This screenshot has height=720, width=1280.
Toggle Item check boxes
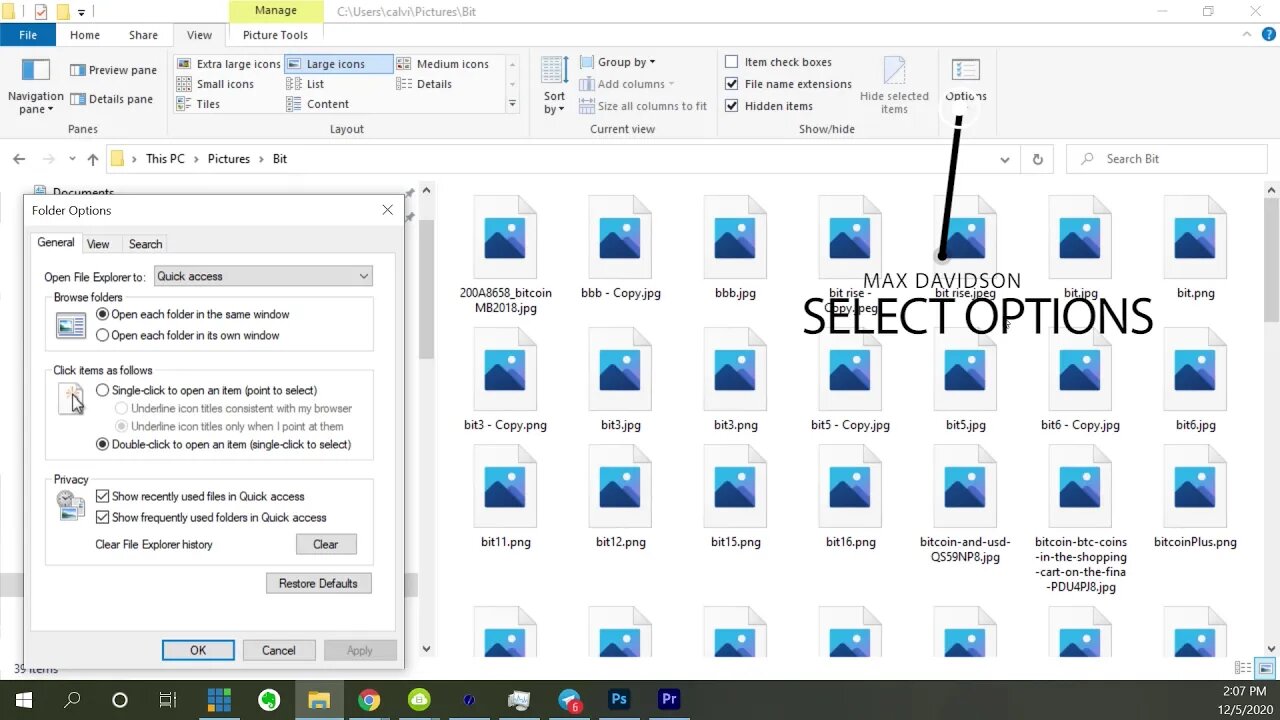pos(778,62)
